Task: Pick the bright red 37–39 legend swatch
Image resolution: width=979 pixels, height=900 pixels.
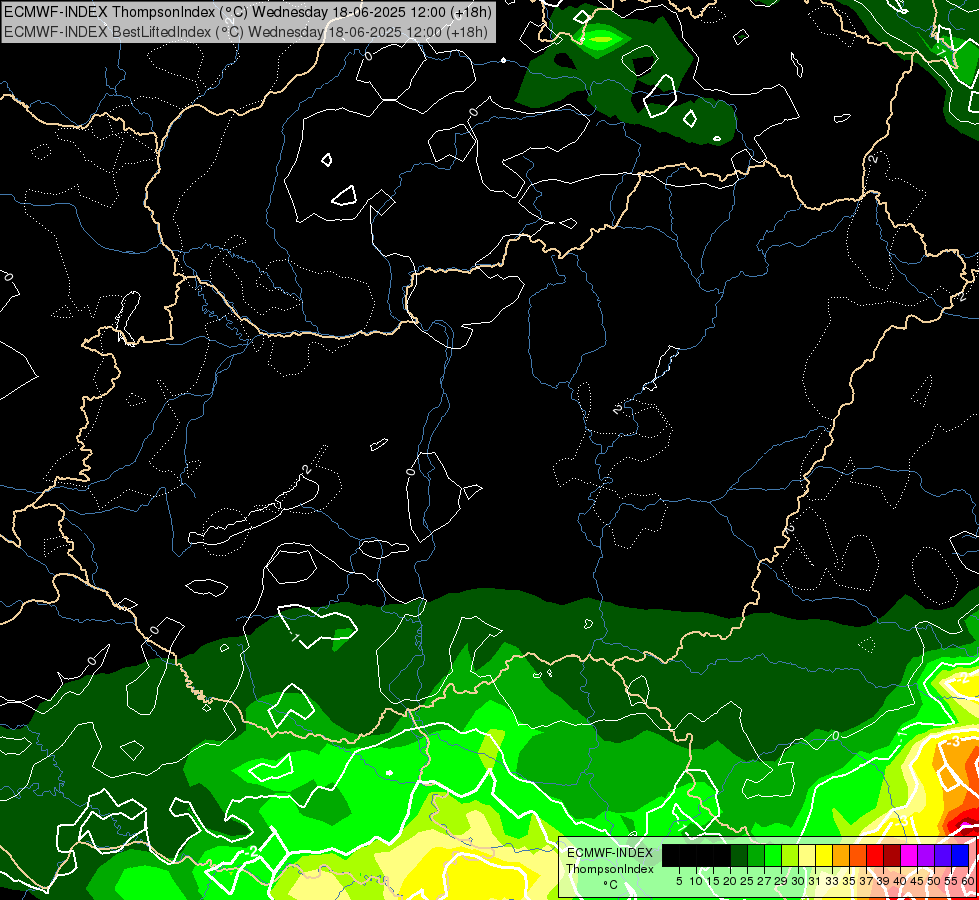Action: point(875,856)
